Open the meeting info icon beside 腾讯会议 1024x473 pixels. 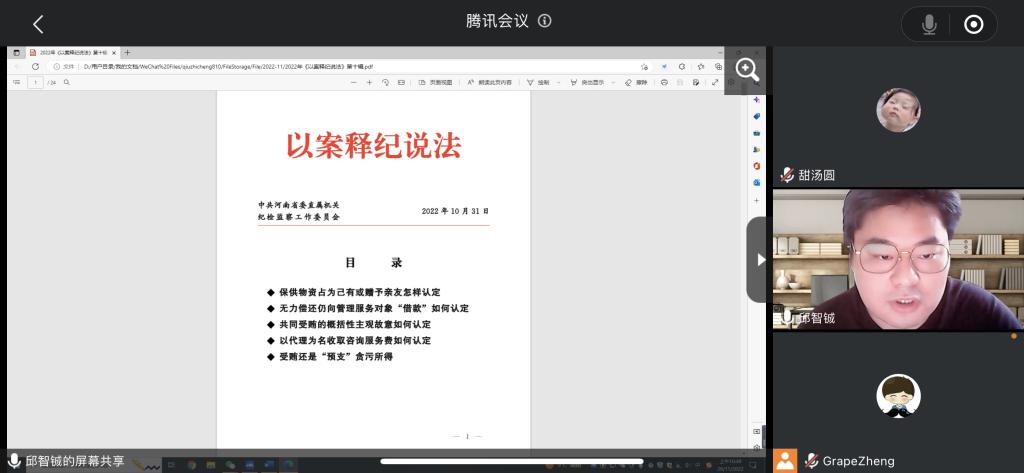pos(544,21)
